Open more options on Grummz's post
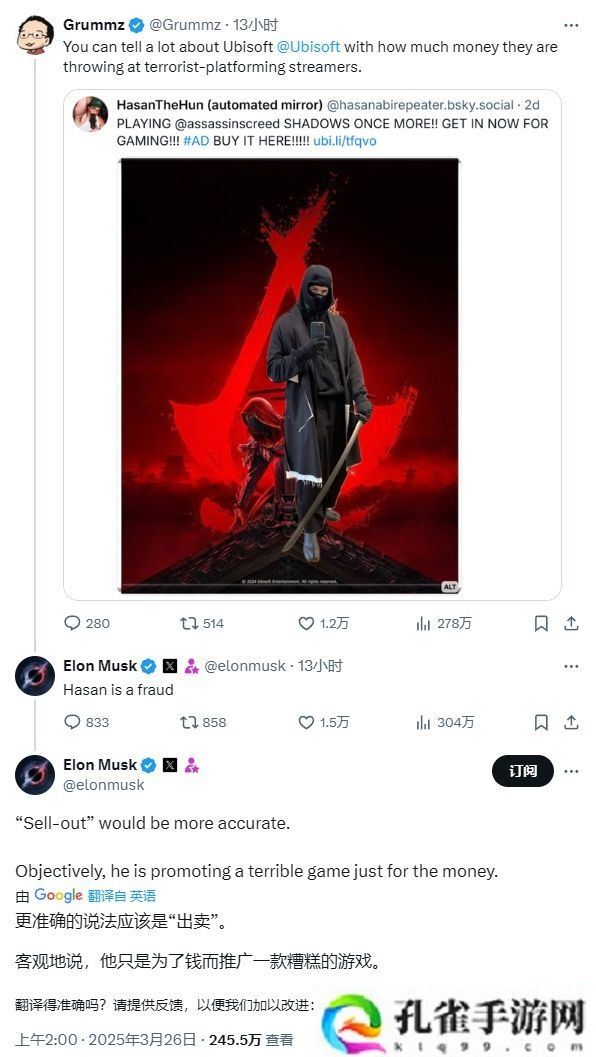The height and width of the screenshot is (1057, 596). point(571,25)
